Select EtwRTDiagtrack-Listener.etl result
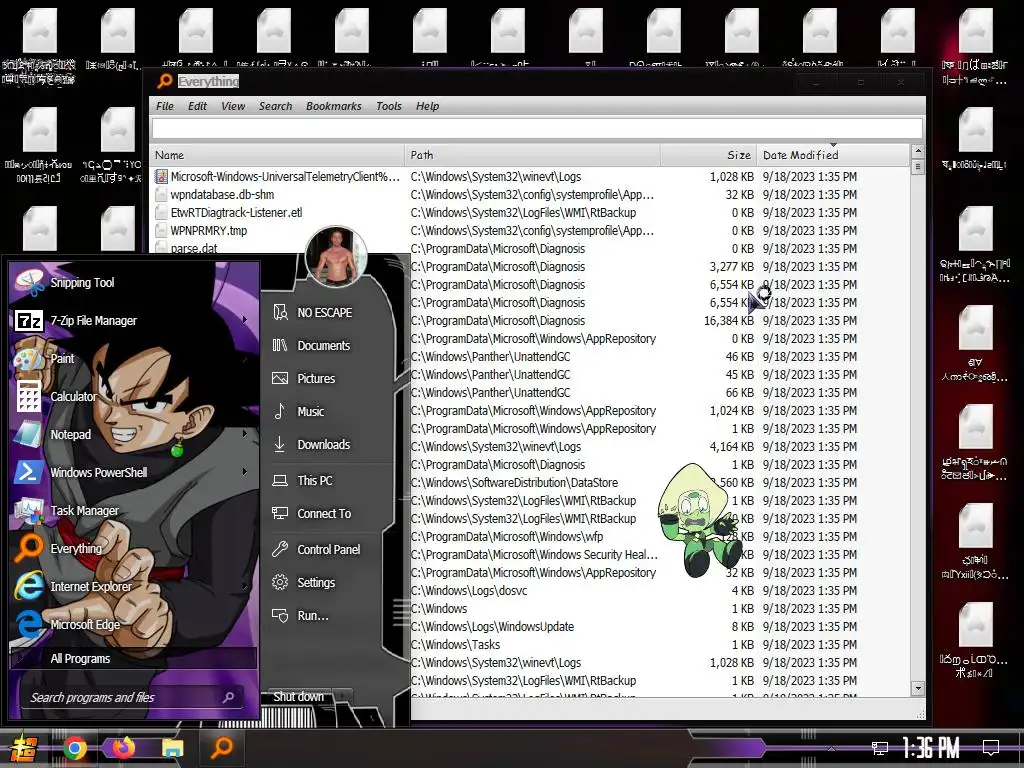 [x=236, y=212]
